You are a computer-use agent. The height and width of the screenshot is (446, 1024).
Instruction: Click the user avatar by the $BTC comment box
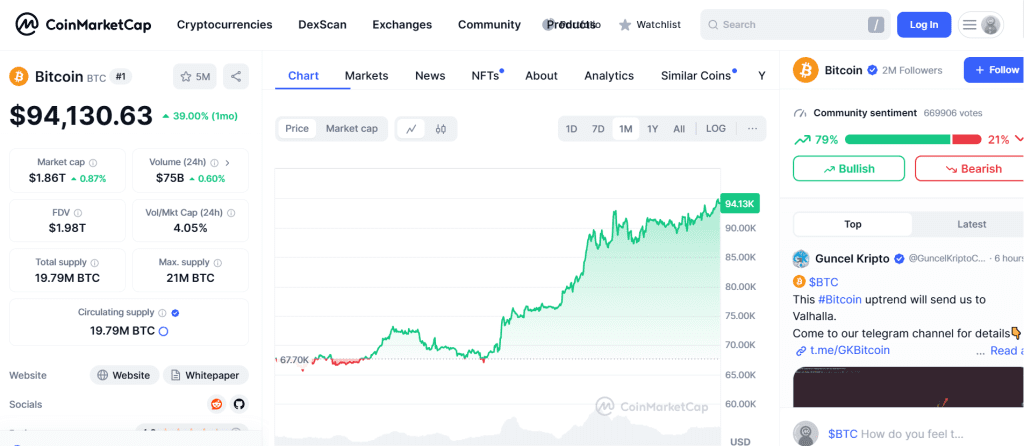pyautogui.click(x=806, y=434)
